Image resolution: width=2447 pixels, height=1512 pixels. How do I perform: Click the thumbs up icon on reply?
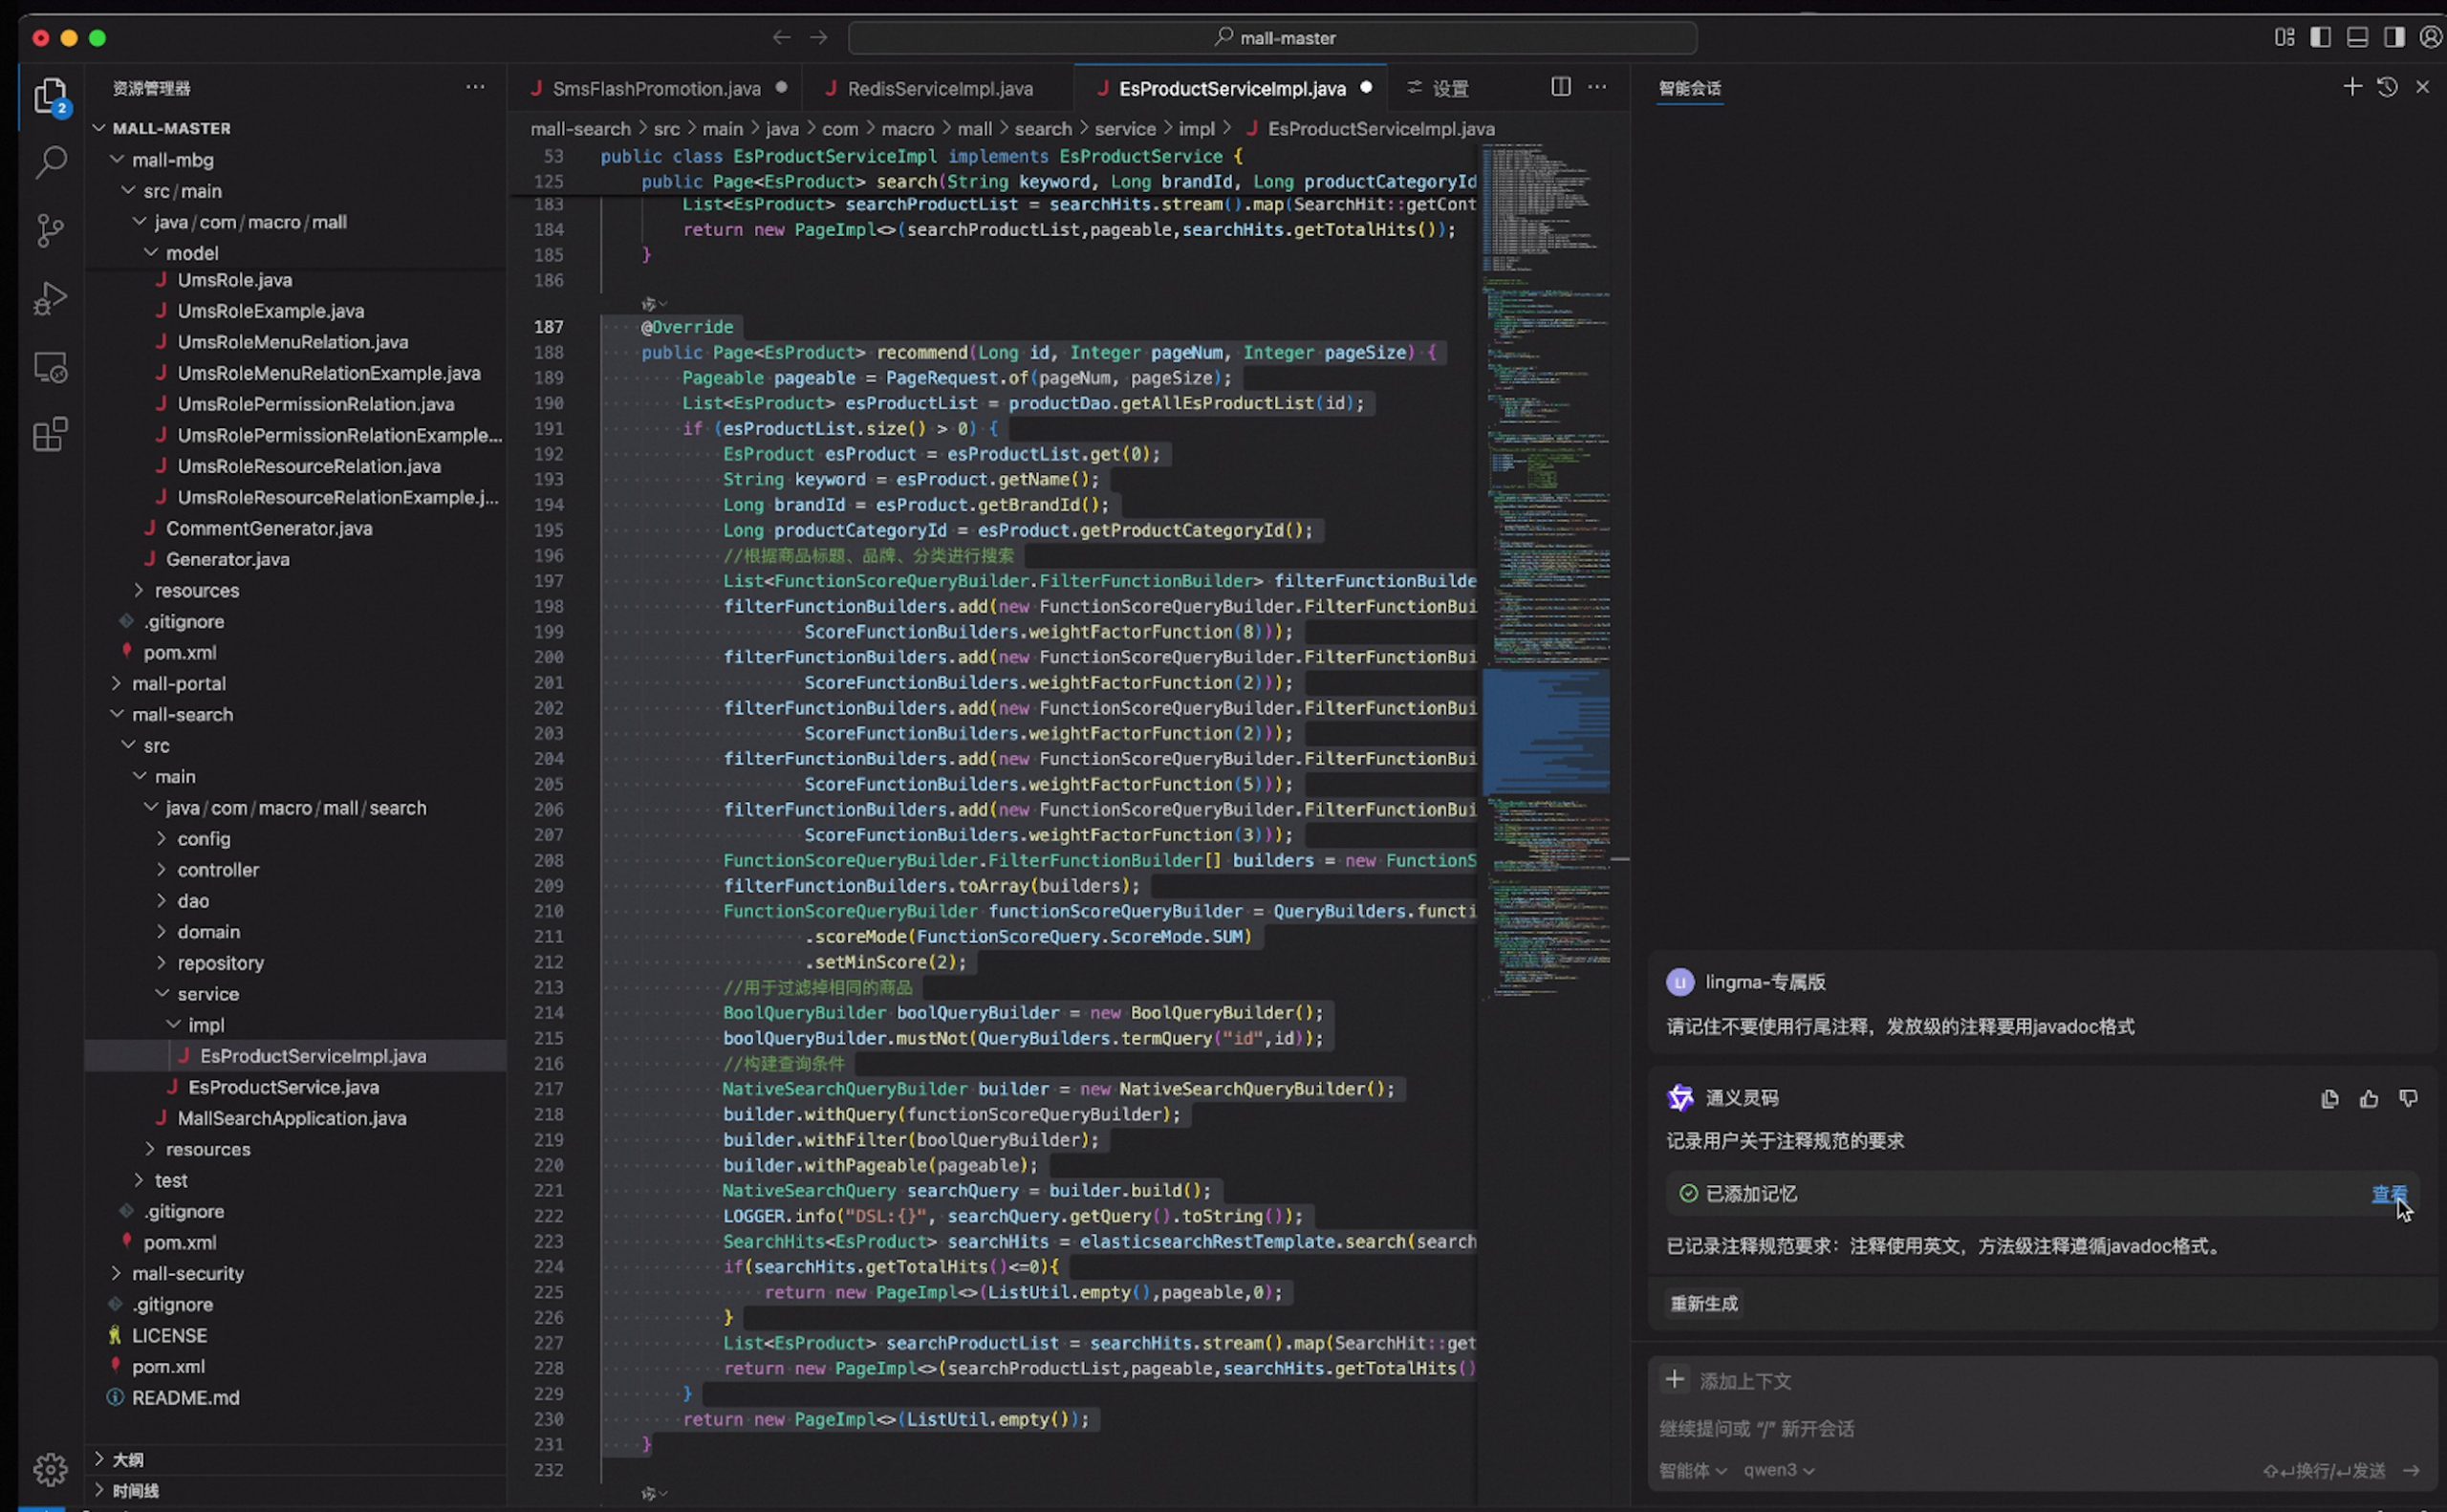(x=2368, y=1099)
